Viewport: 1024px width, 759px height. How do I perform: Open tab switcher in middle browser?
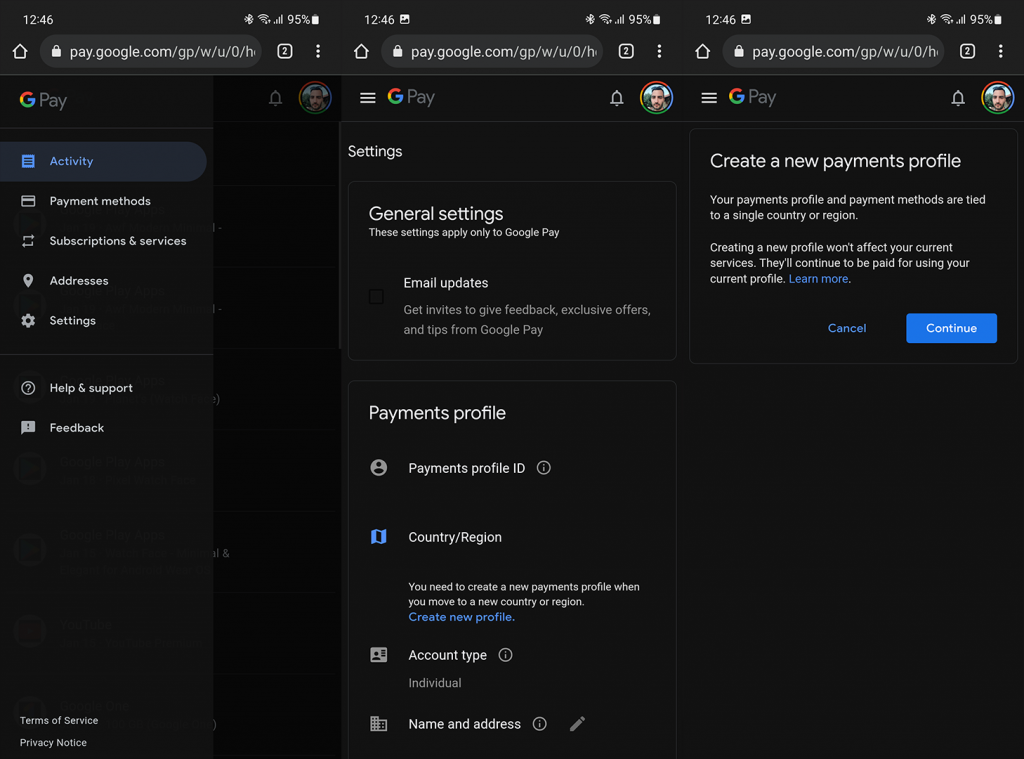pos(626,51)
